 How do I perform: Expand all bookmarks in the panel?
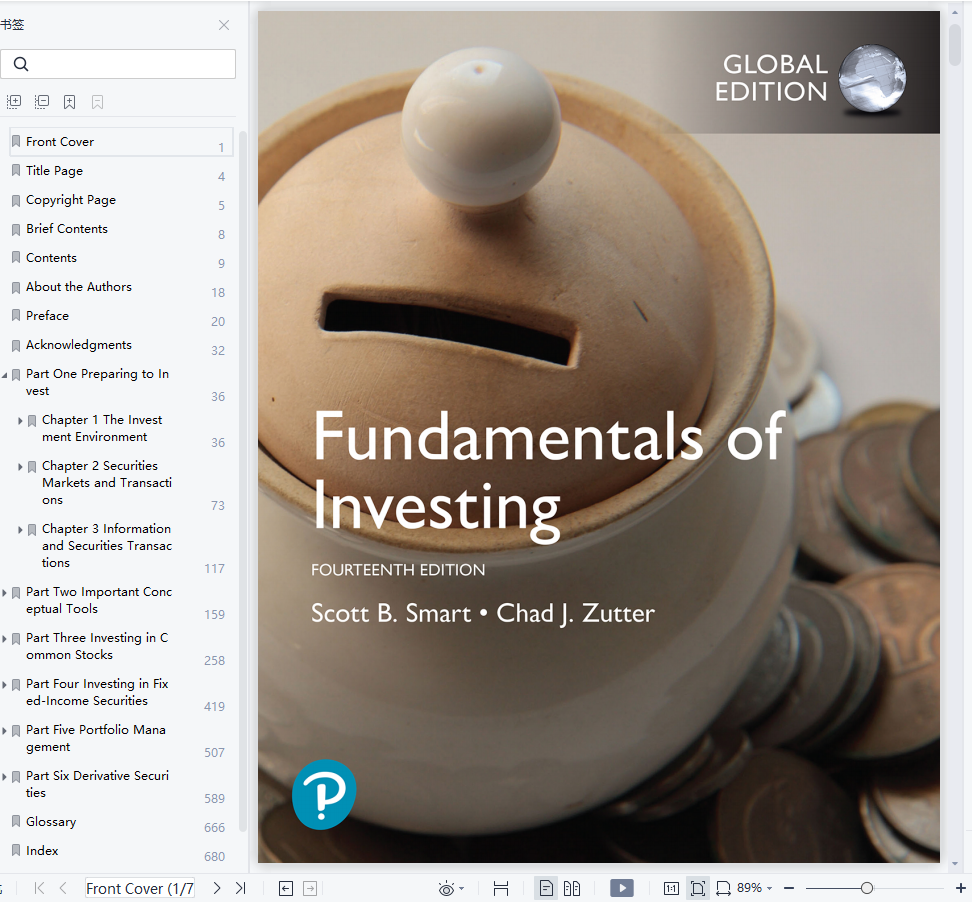(x=14, y=102)
